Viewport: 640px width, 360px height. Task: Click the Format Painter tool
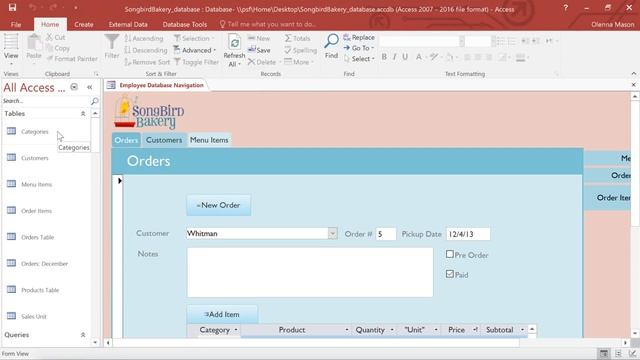[72, 59]
